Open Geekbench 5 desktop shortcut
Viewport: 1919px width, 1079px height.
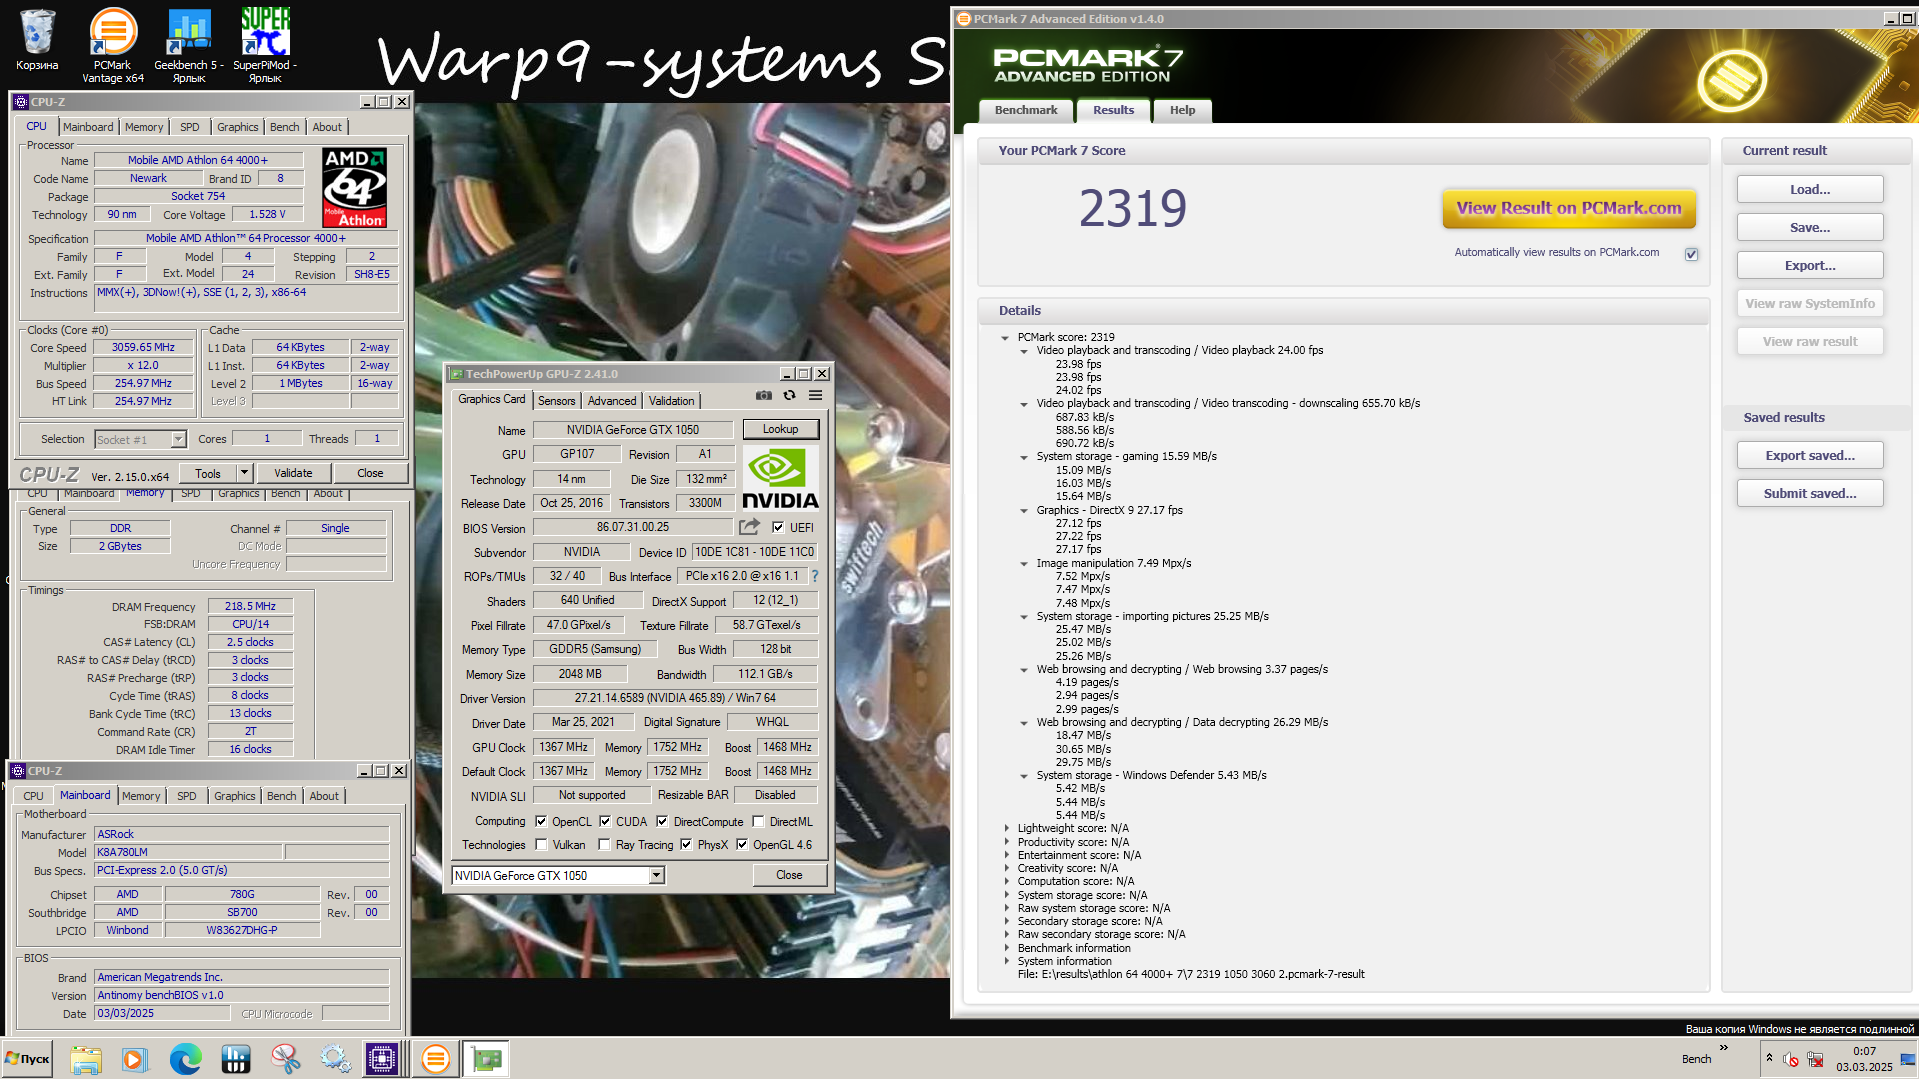pyautogui.click(x=189, y=45)
